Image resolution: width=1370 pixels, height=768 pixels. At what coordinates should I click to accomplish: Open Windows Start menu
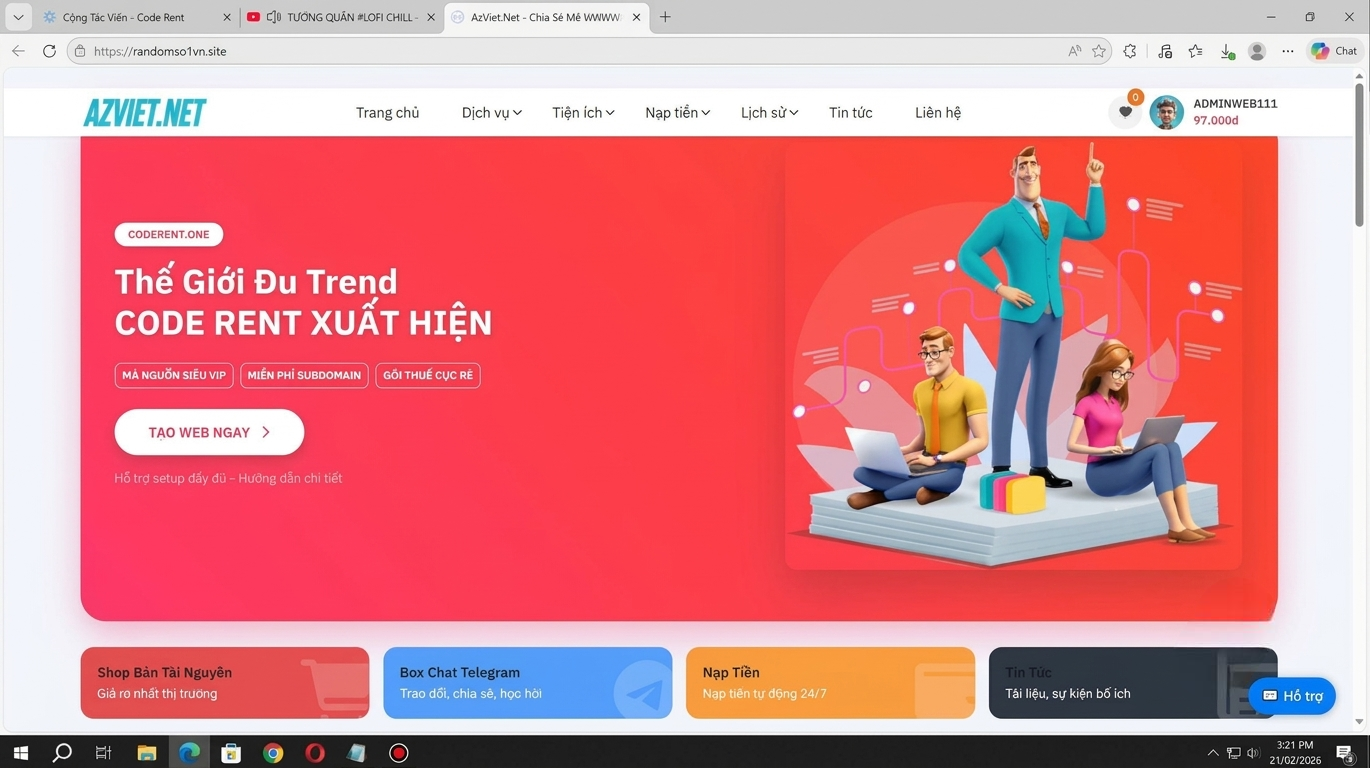pos(20,753)
